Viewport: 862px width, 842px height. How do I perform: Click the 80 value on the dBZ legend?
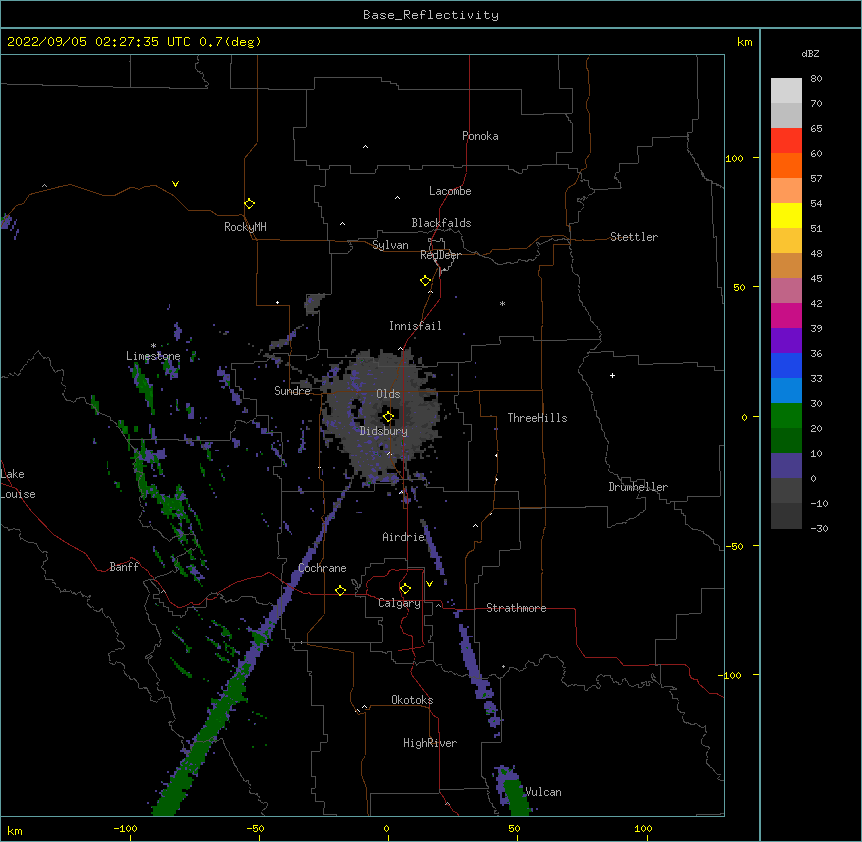pos(816,79)
